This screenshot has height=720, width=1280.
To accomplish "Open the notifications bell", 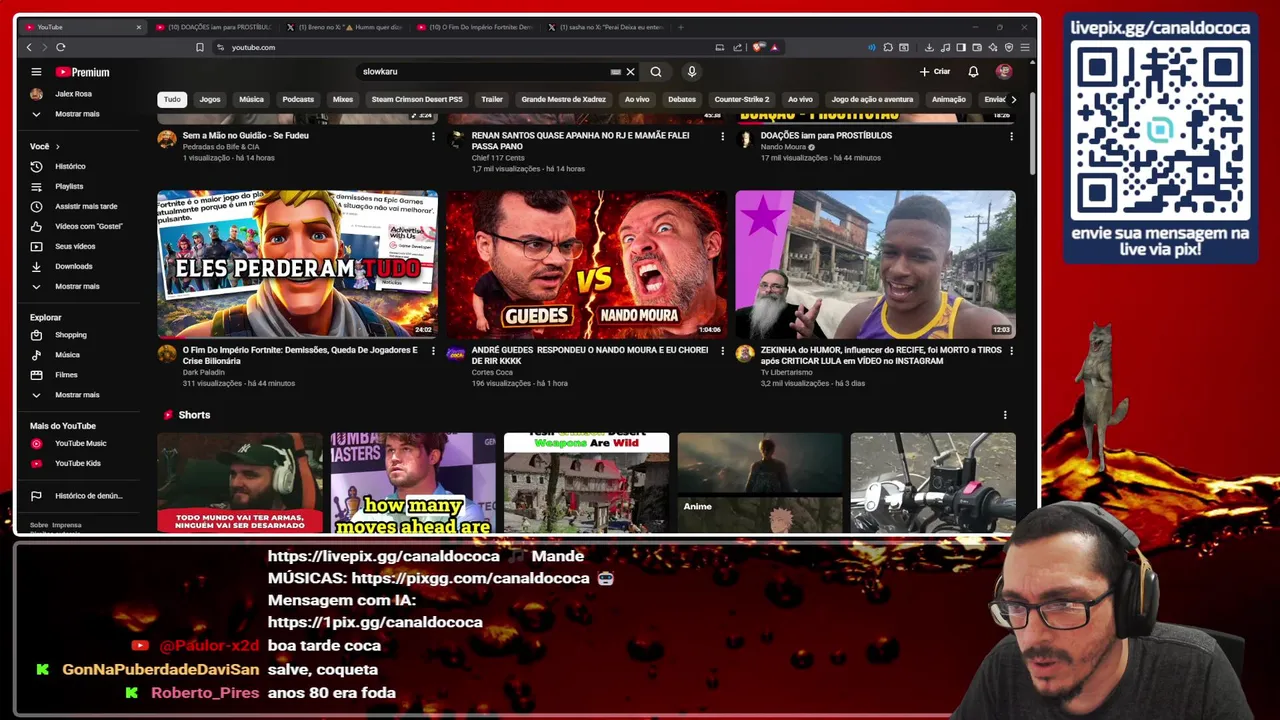I will point(973,72).
